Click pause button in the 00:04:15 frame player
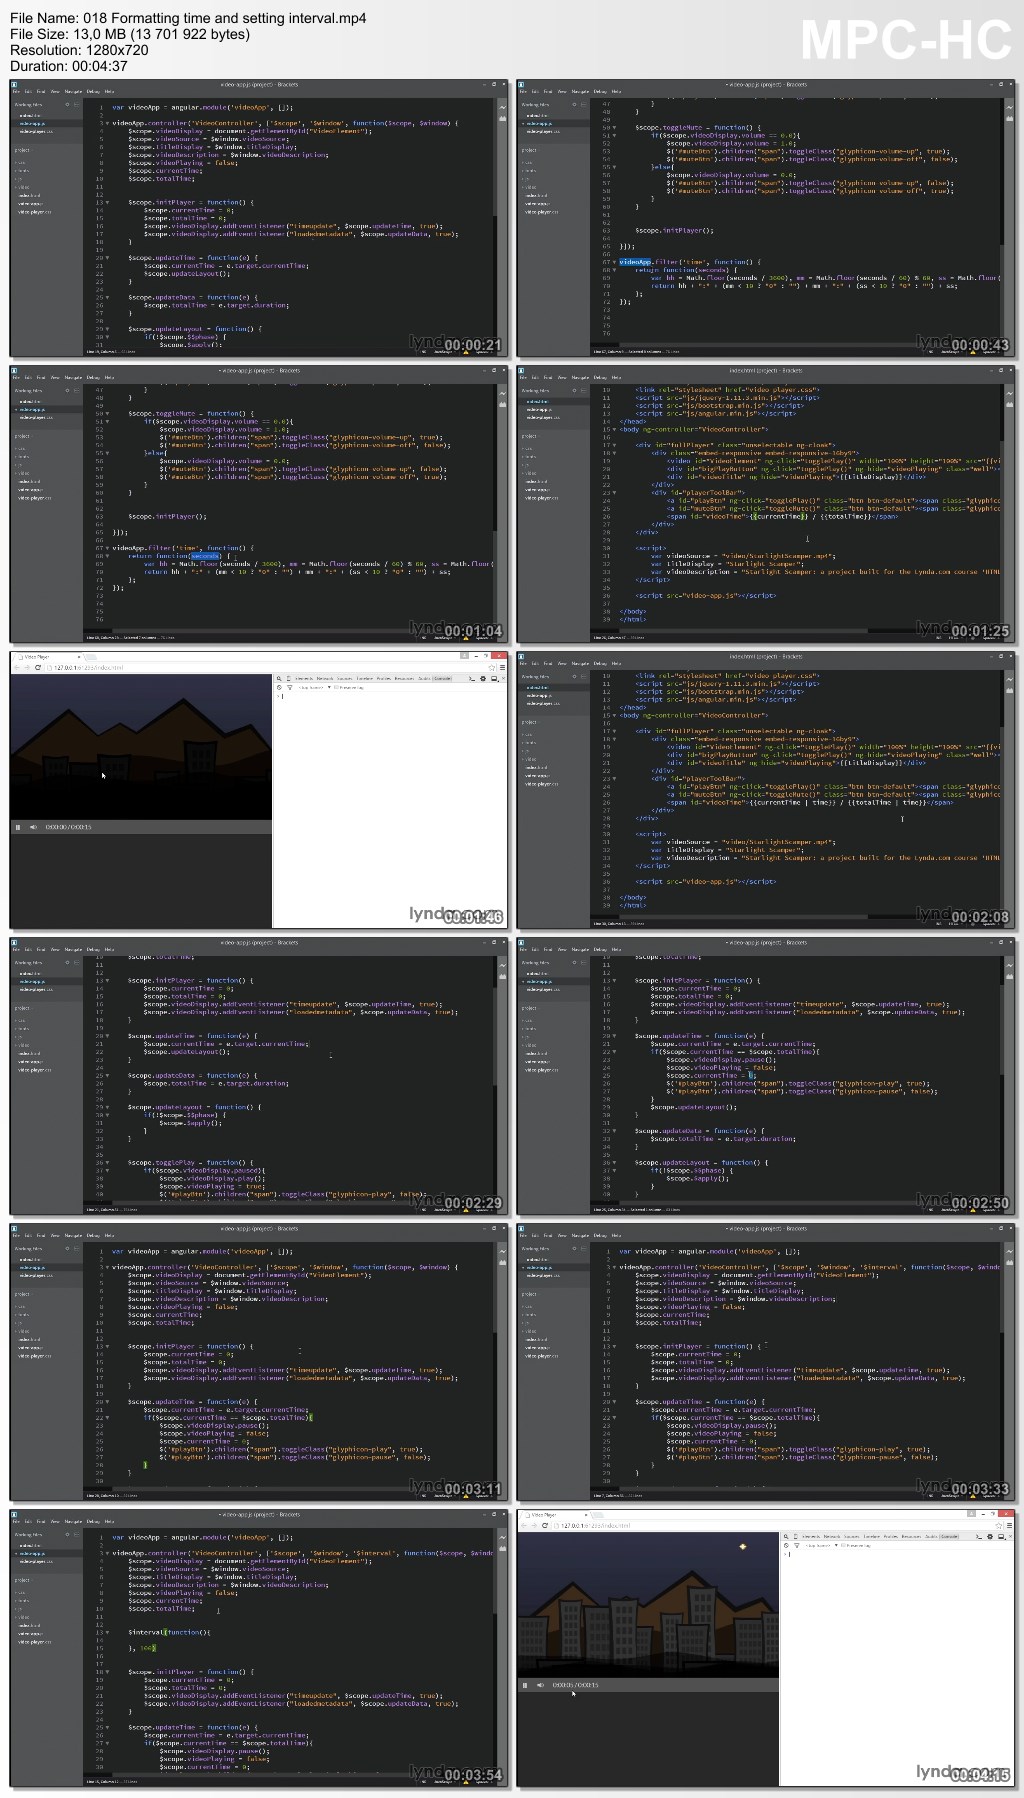This screenshot has height=1798, width=1024. tap(524, 1685)
